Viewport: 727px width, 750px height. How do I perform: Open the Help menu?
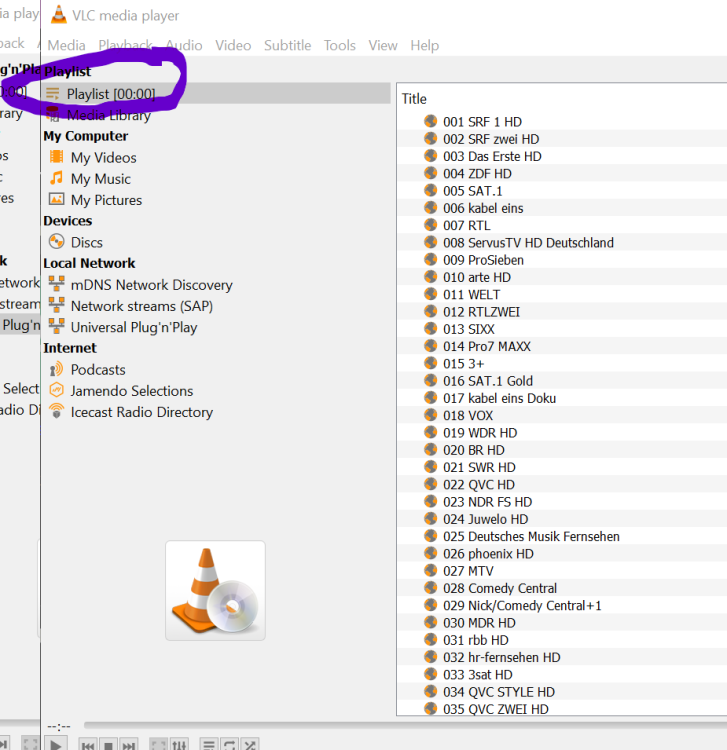[424, 45]
